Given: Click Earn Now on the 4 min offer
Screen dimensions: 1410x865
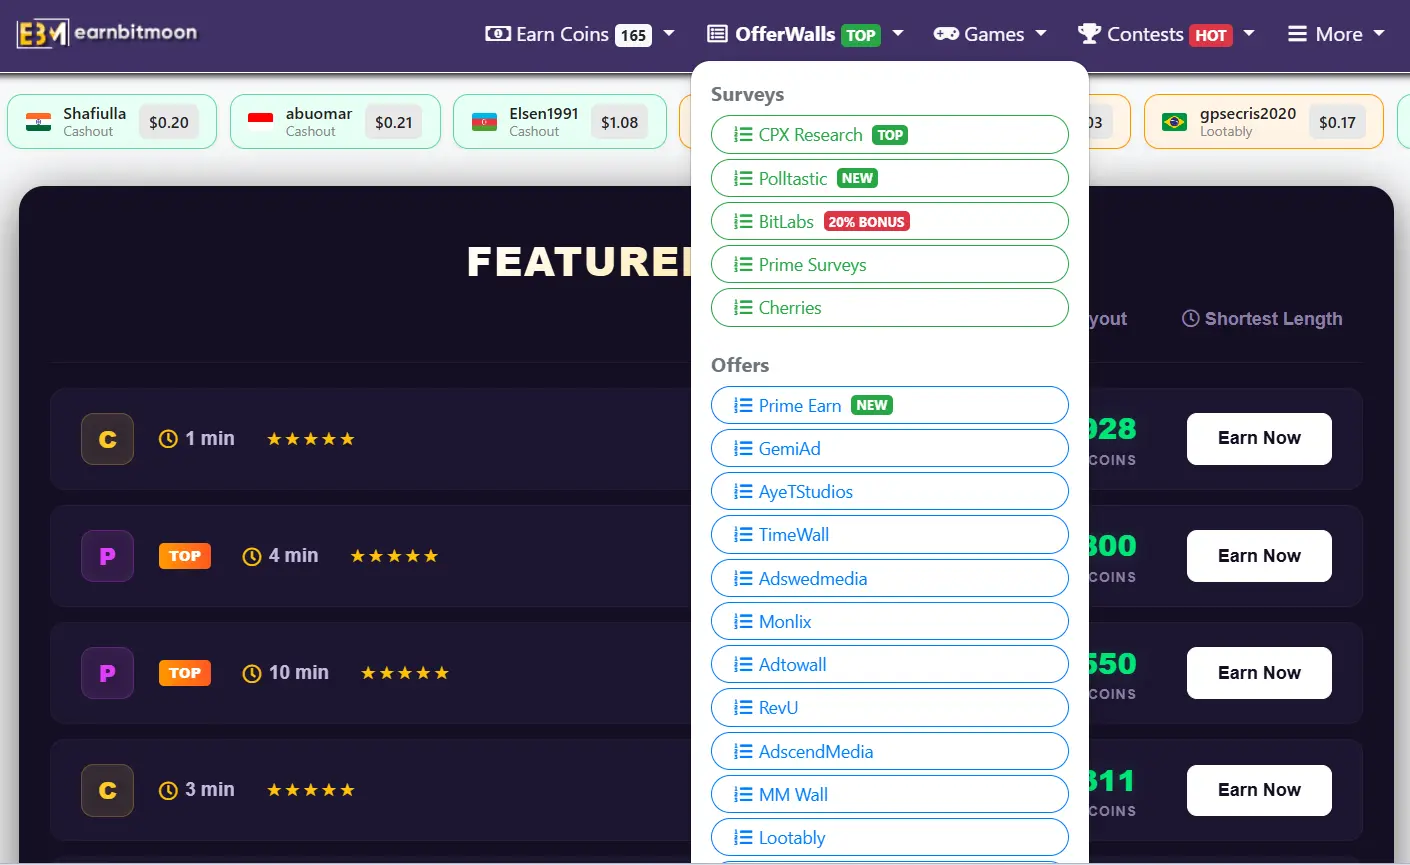Looking at the screenshot, I should (x=1259, y=556).
